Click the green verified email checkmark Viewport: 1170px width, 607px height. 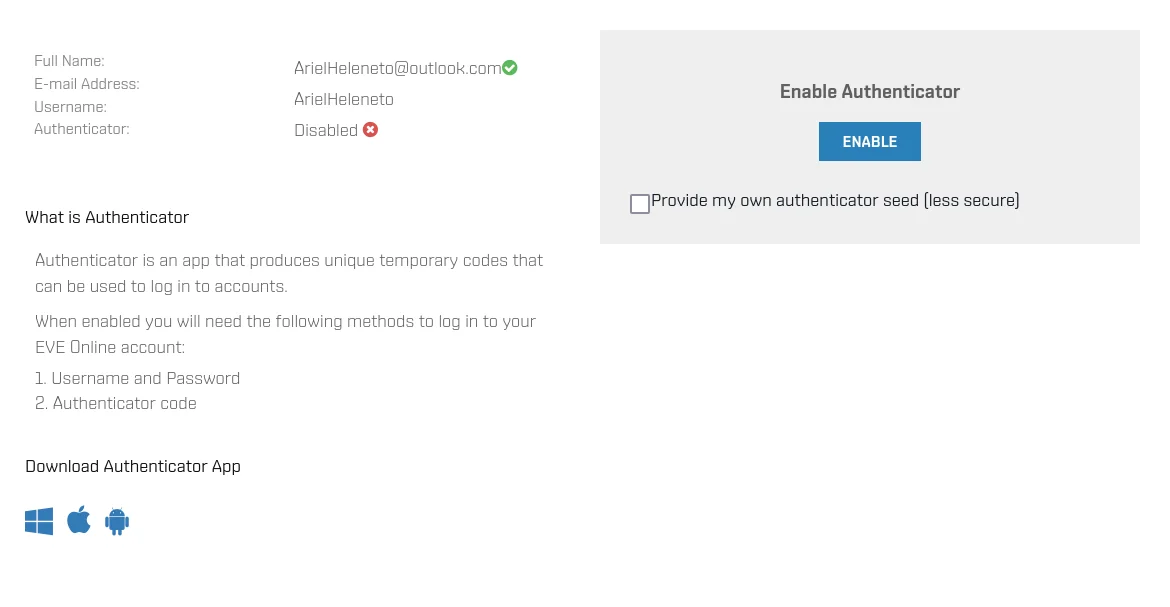pyautogui.click(x=510, y=68)
